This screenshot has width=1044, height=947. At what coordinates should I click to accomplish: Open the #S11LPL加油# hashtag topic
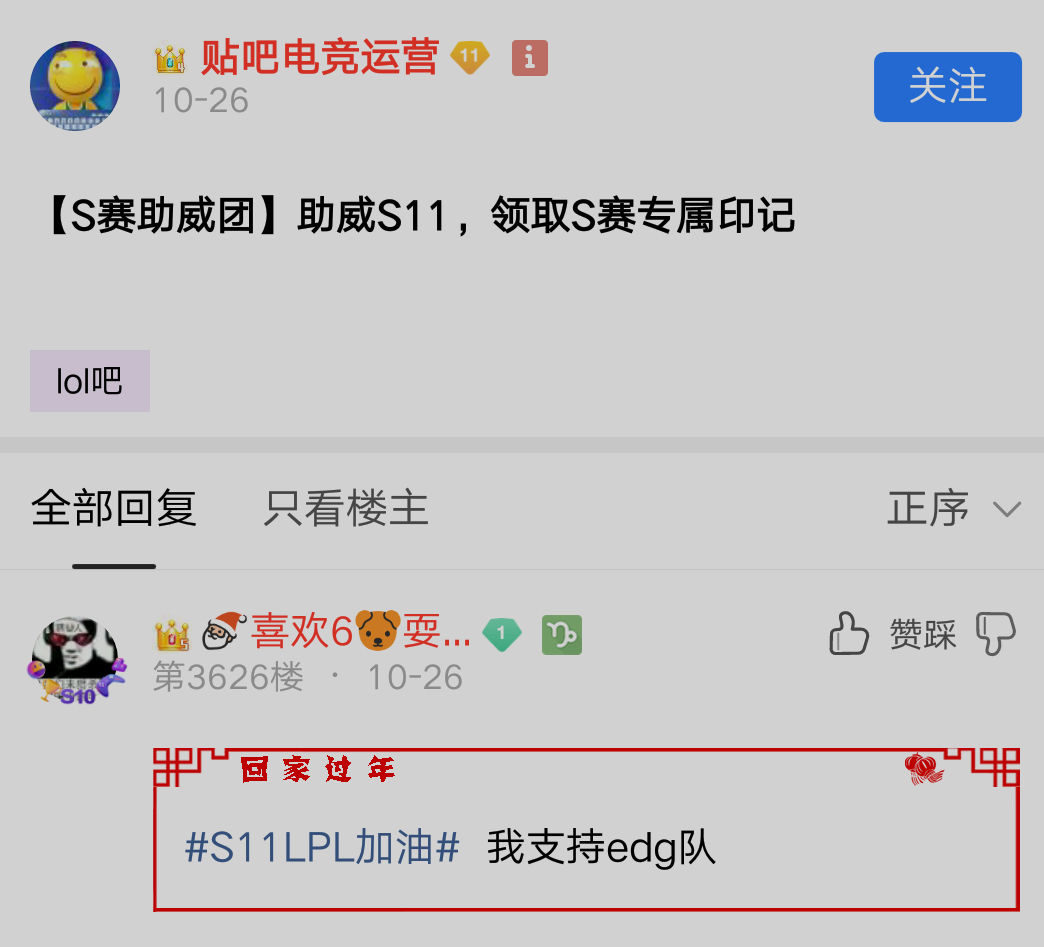[322, 847]
